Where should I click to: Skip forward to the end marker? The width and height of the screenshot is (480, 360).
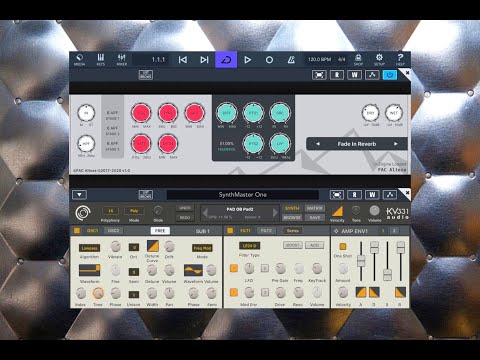point(204,60)
